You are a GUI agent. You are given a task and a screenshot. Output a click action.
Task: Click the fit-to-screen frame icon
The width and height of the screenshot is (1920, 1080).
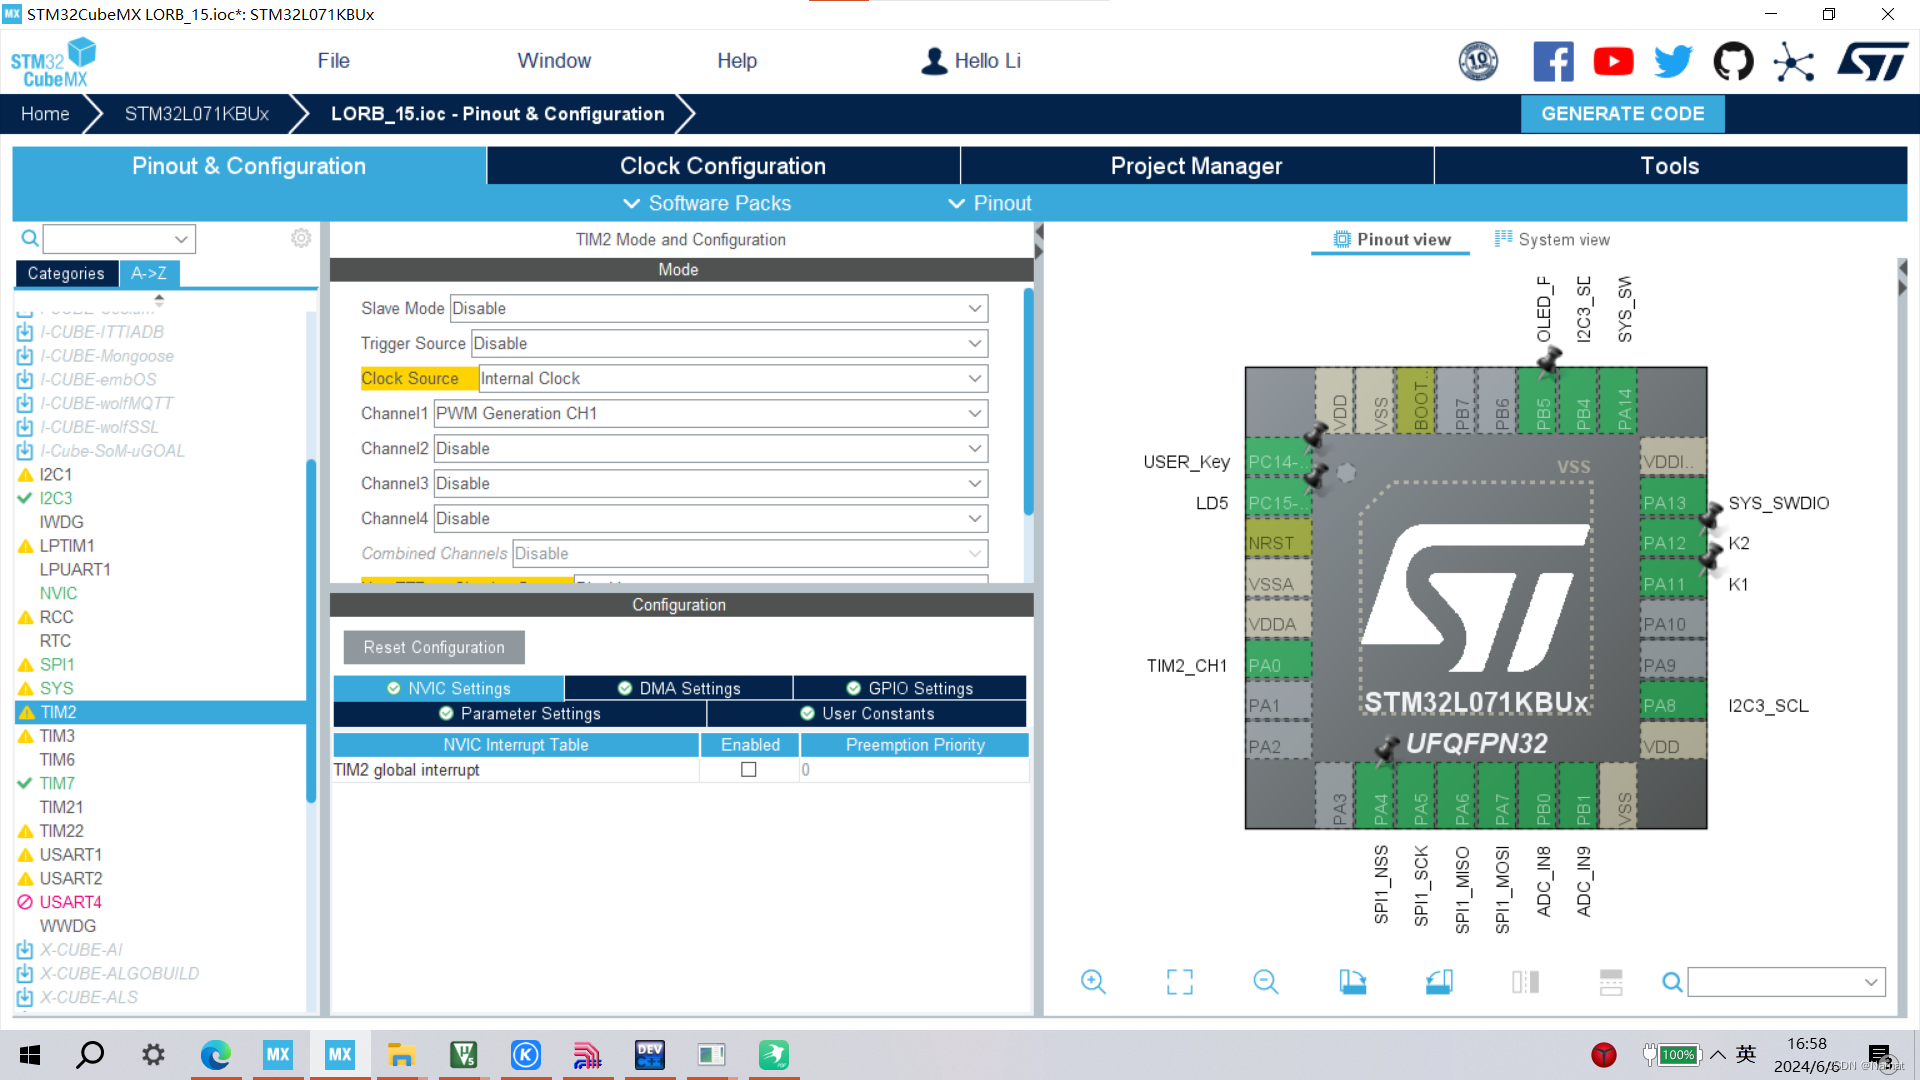pyautogui.click(x=1178, y=981)
